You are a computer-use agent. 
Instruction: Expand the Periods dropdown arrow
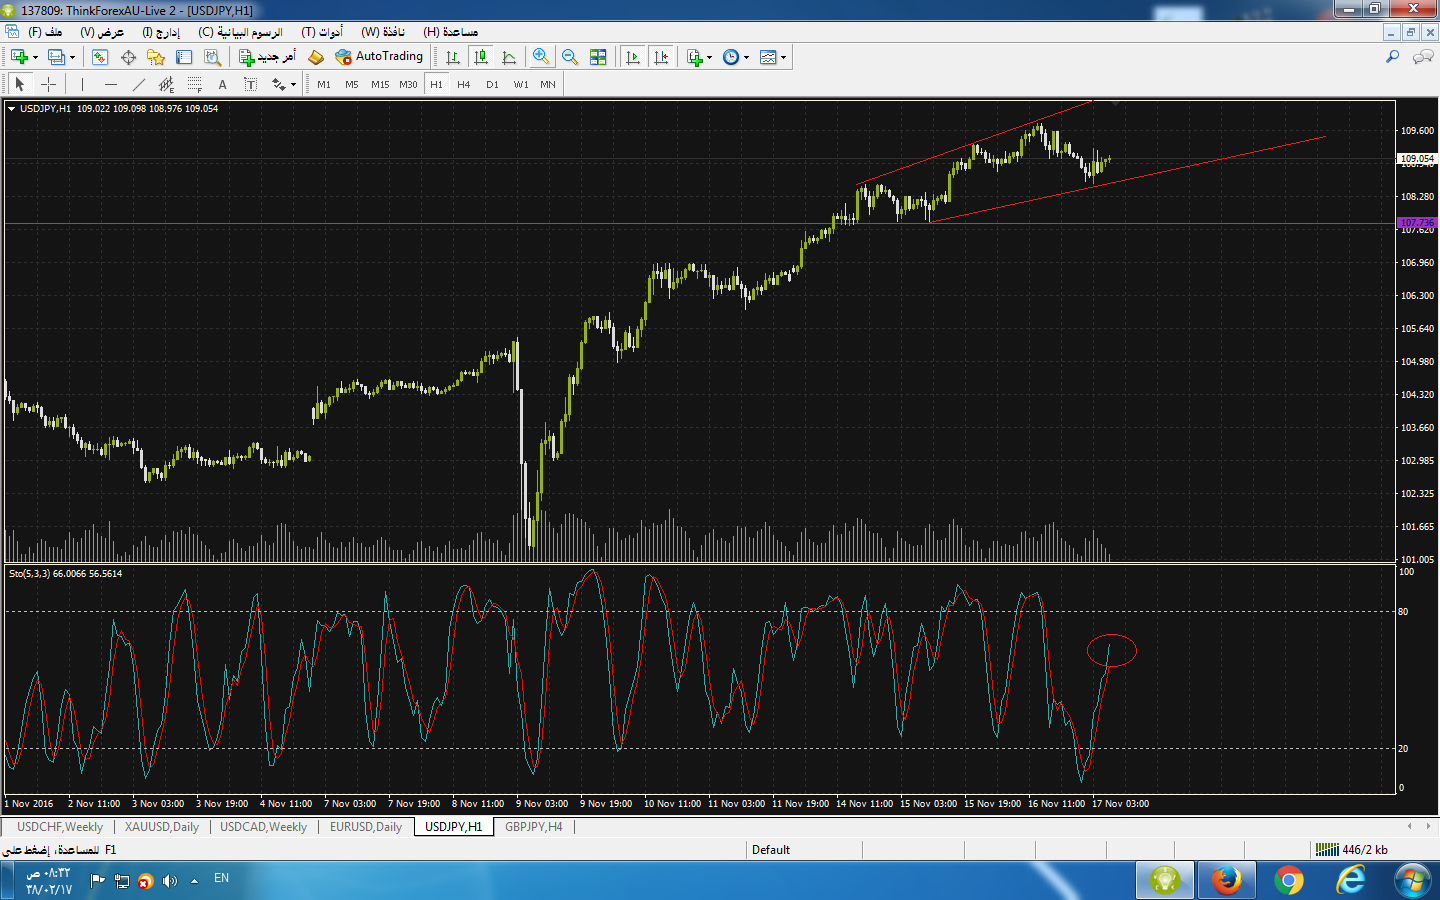(746, 57)
